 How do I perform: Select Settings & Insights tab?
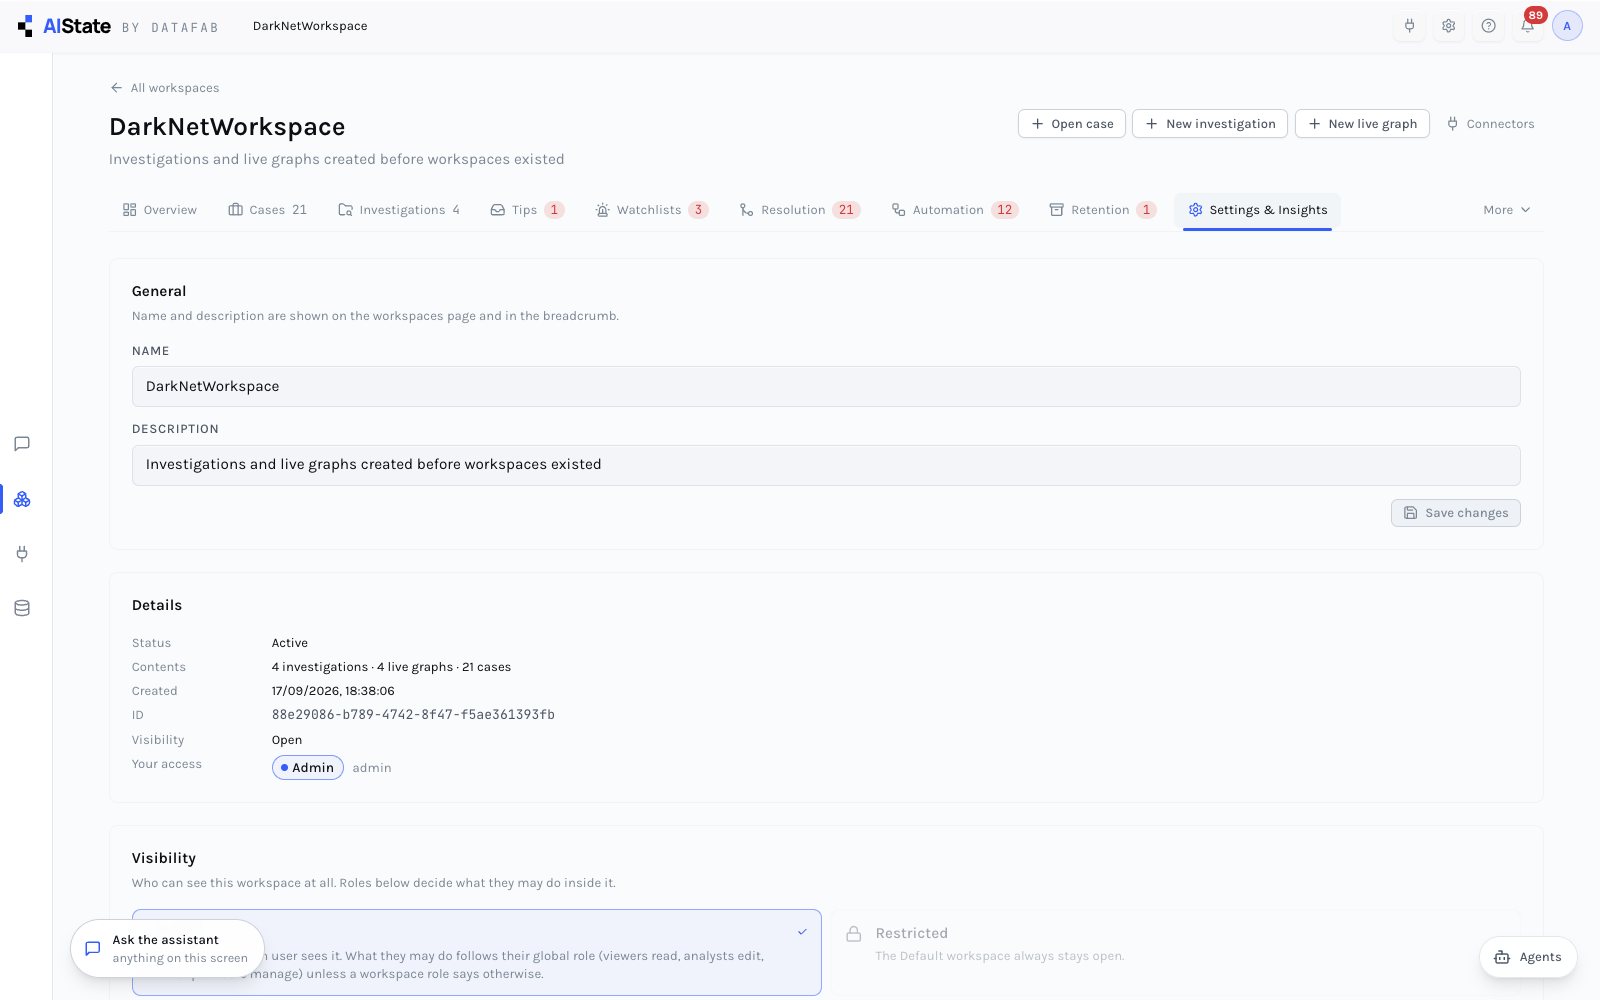click(x=1257, y=210)
